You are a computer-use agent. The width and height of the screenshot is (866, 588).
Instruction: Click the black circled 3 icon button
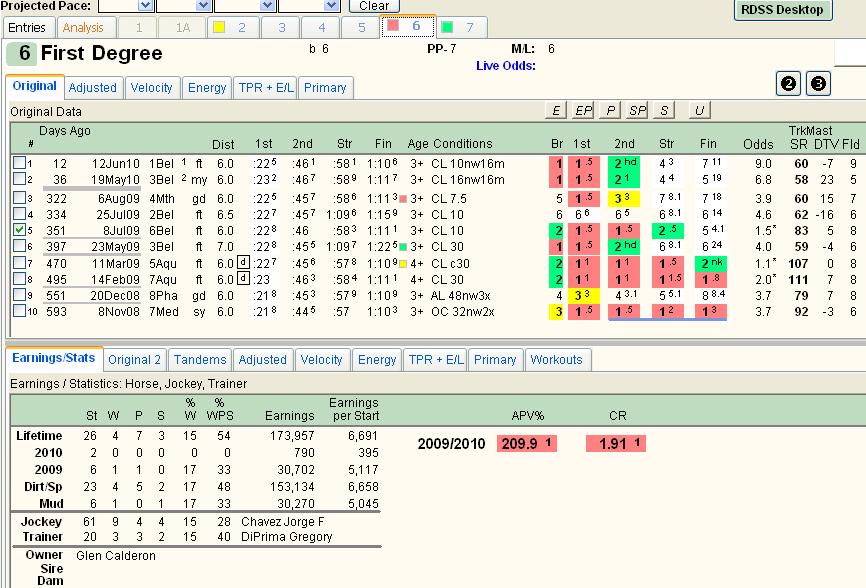pyautogui.click(x=818, y=84)
